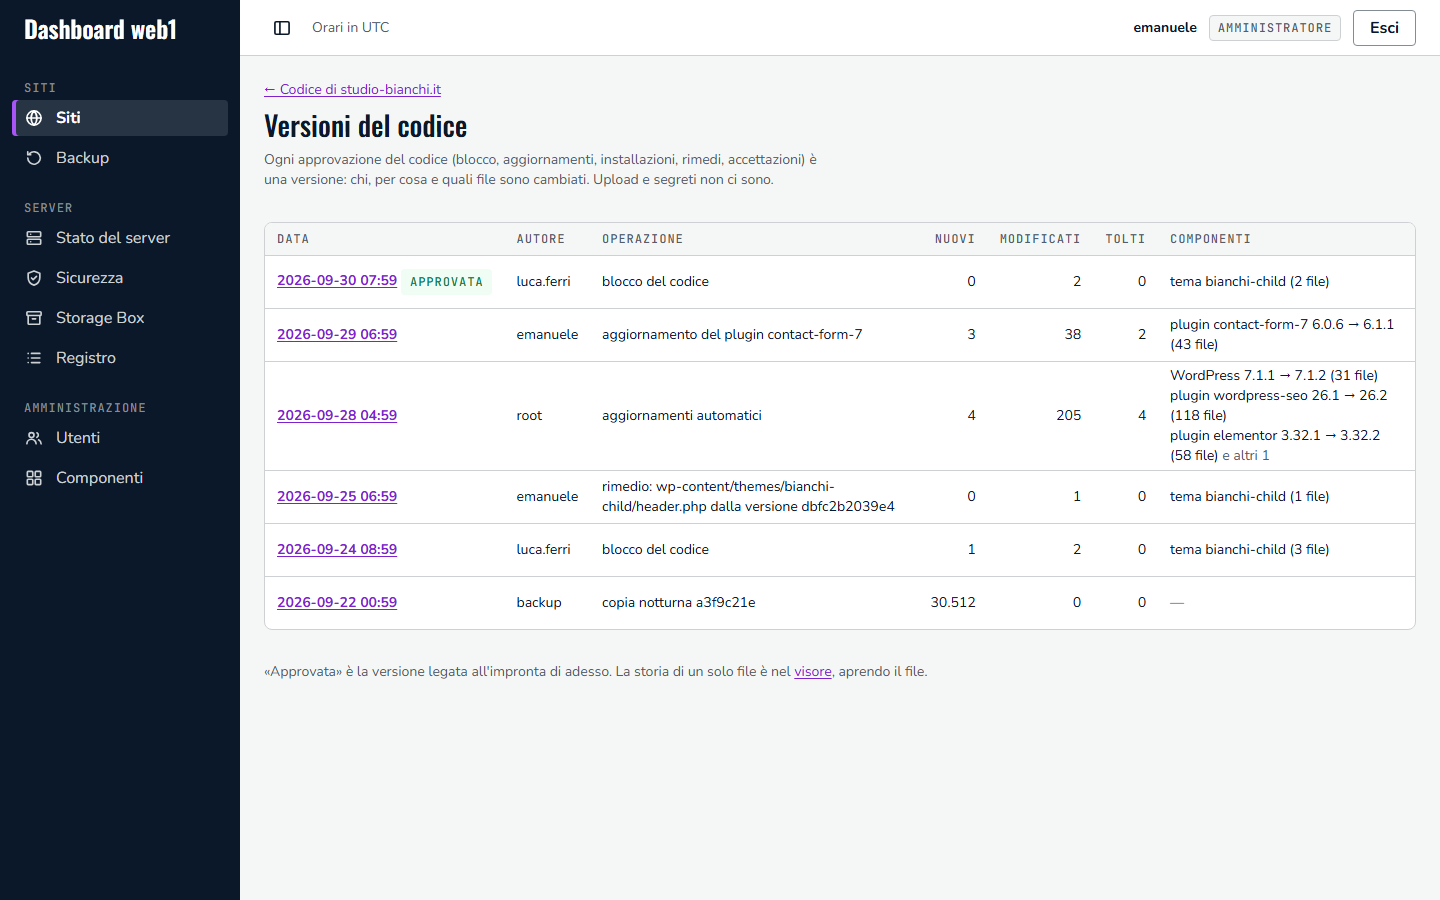1440x900 pixels.
Task: Open Storage Box in sidebar
Action: pos(120,318)
